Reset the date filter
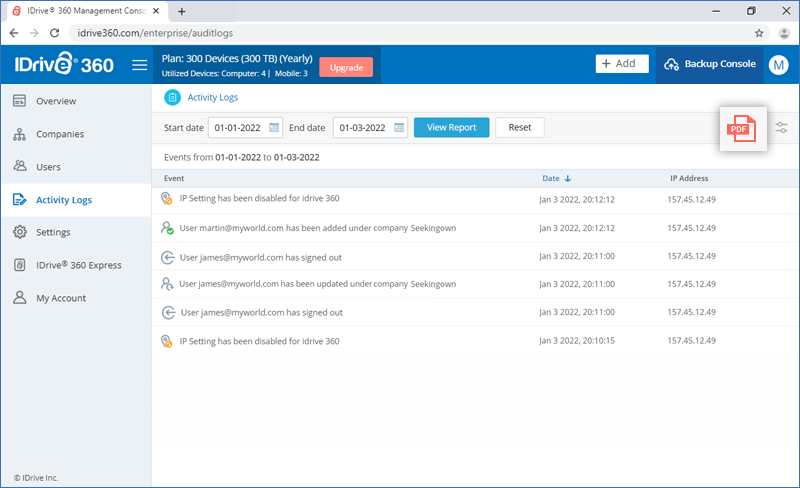 (519, 128)
